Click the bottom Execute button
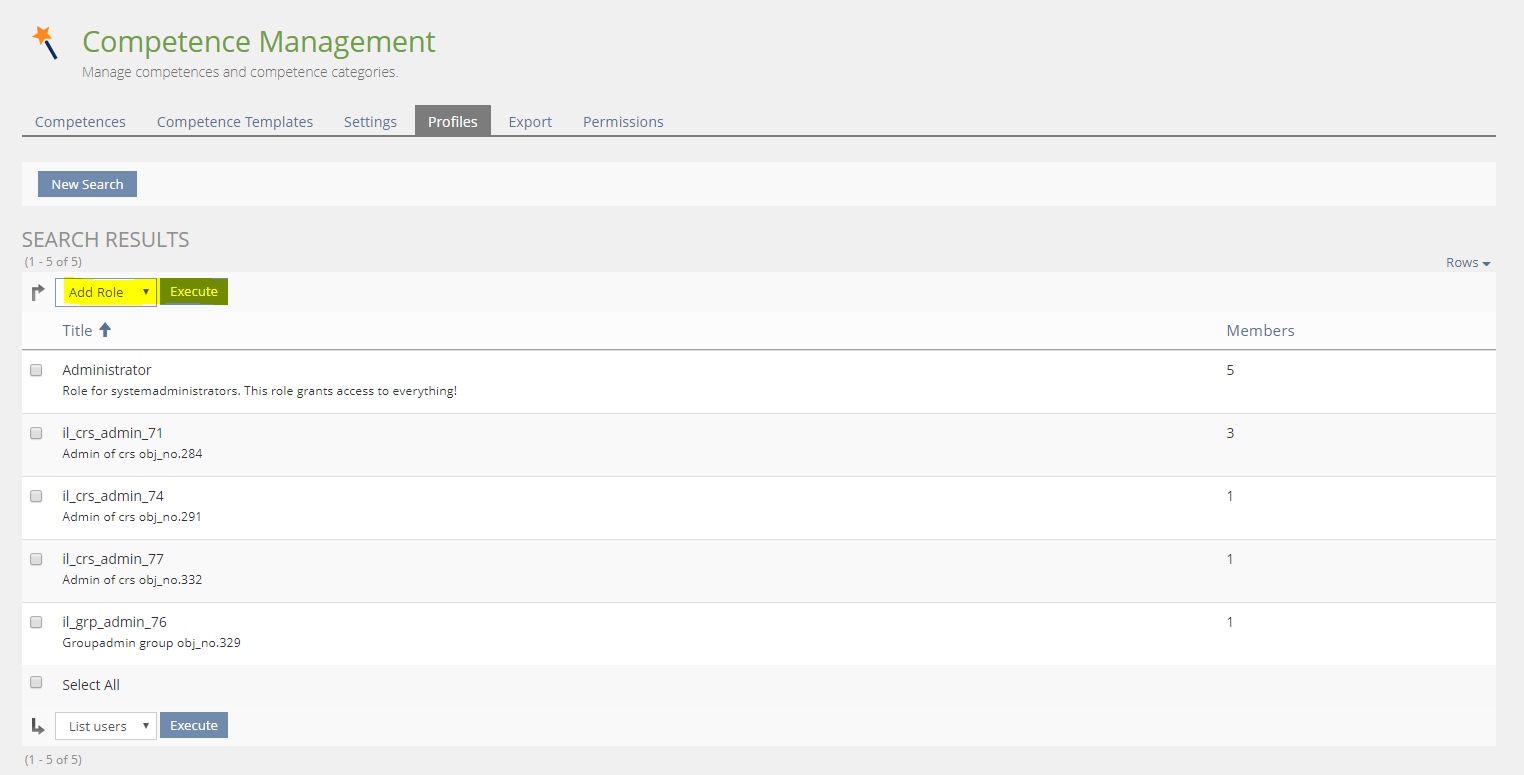Viewport: 1524px width, 775px height. pyautogui.click(x=194, y=726)
